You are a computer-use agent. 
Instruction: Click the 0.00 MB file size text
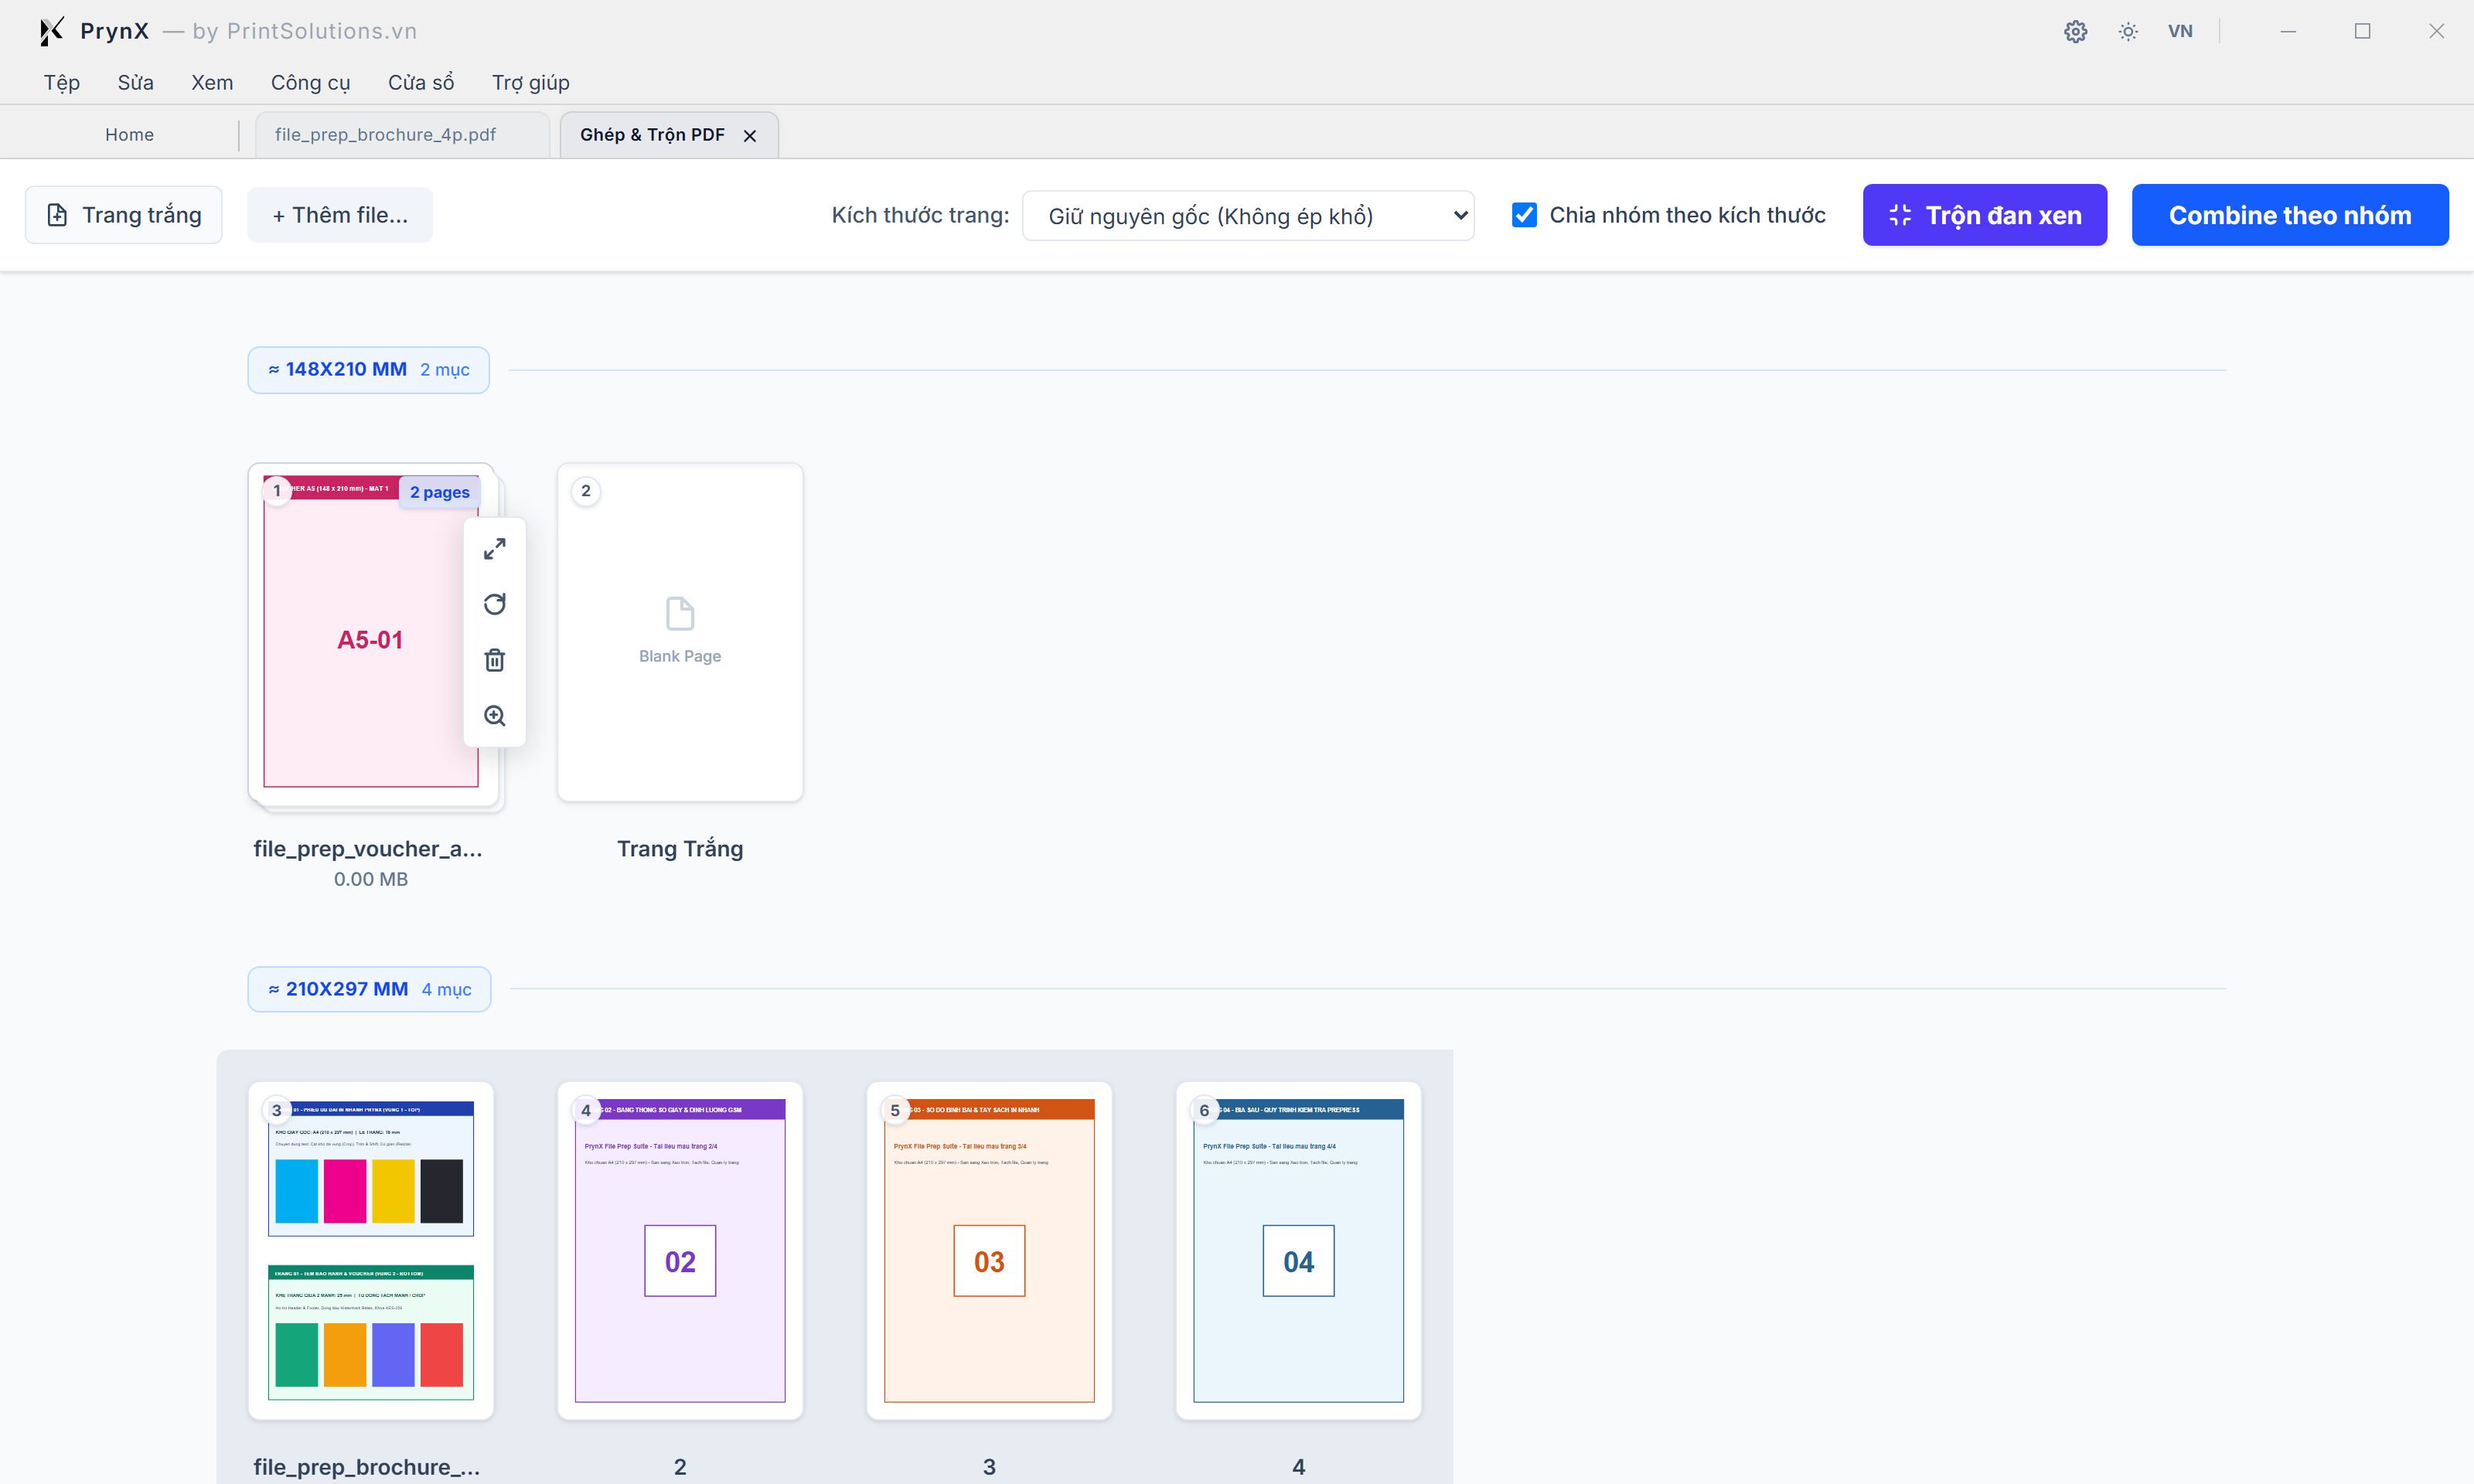371,879
